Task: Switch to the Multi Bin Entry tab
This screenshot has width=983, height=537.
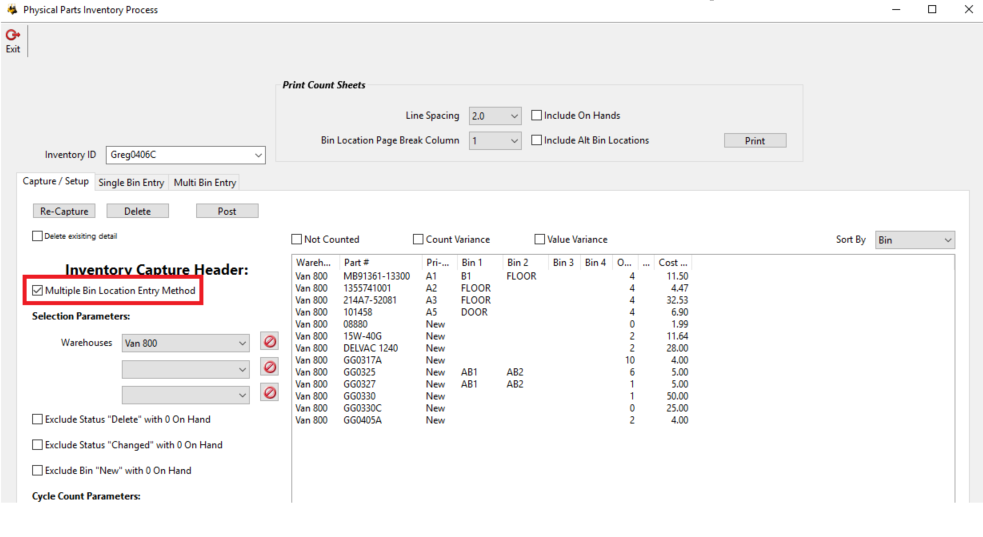Action: pos(205,182)
